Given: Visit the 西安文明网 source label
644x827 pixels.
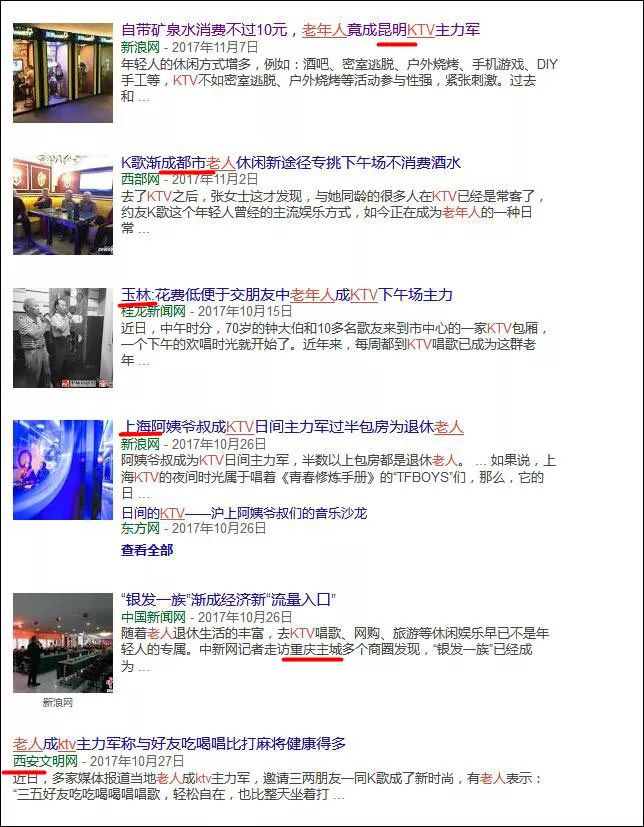Looking at the screenshot, I should tap(45, 761).
